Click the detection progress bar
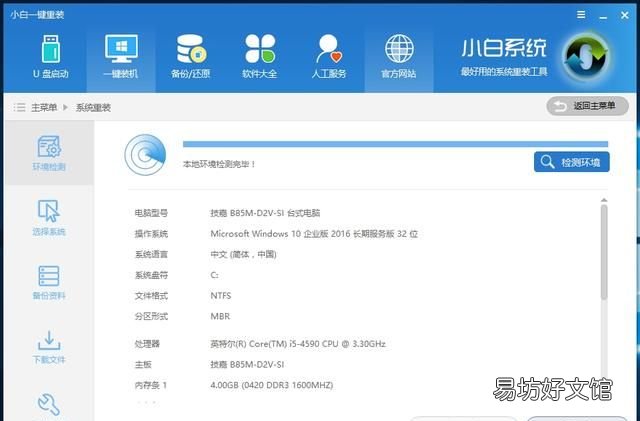The height and width of the screenshot is (421, 640). point(395,144)
